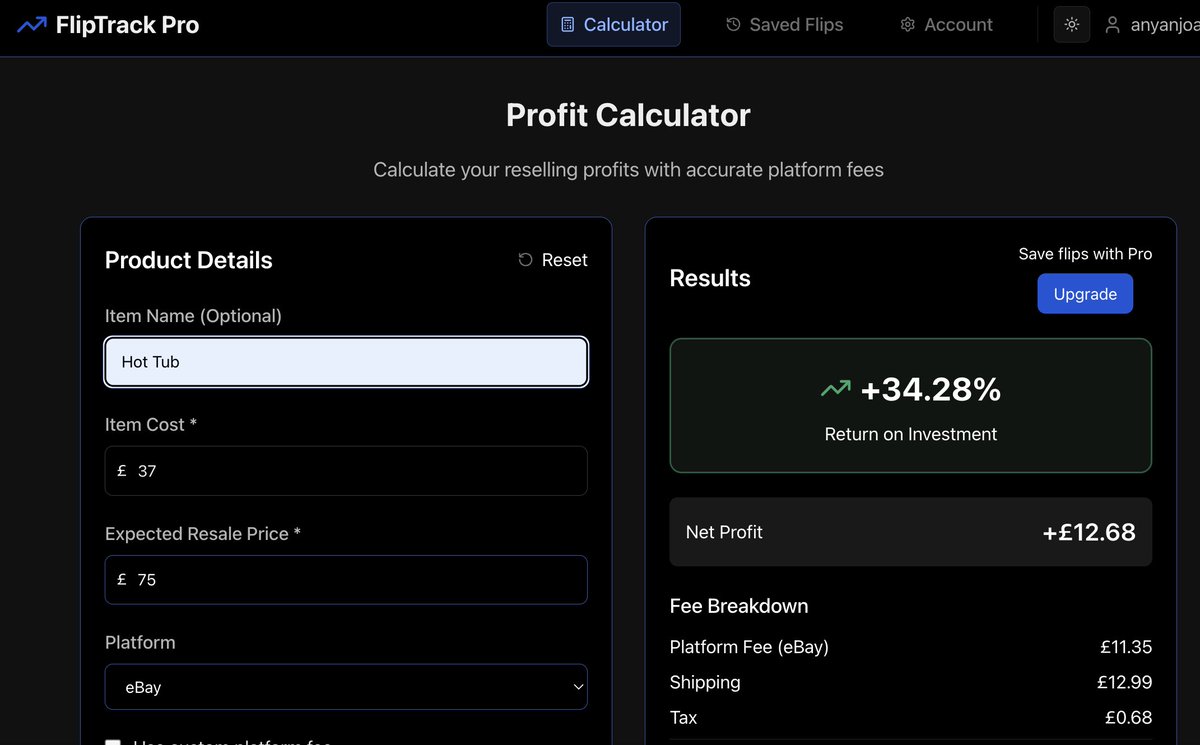Reset the product details form
The width and height of the screenshot is (1200, 745).
click(x=552, y=259)
